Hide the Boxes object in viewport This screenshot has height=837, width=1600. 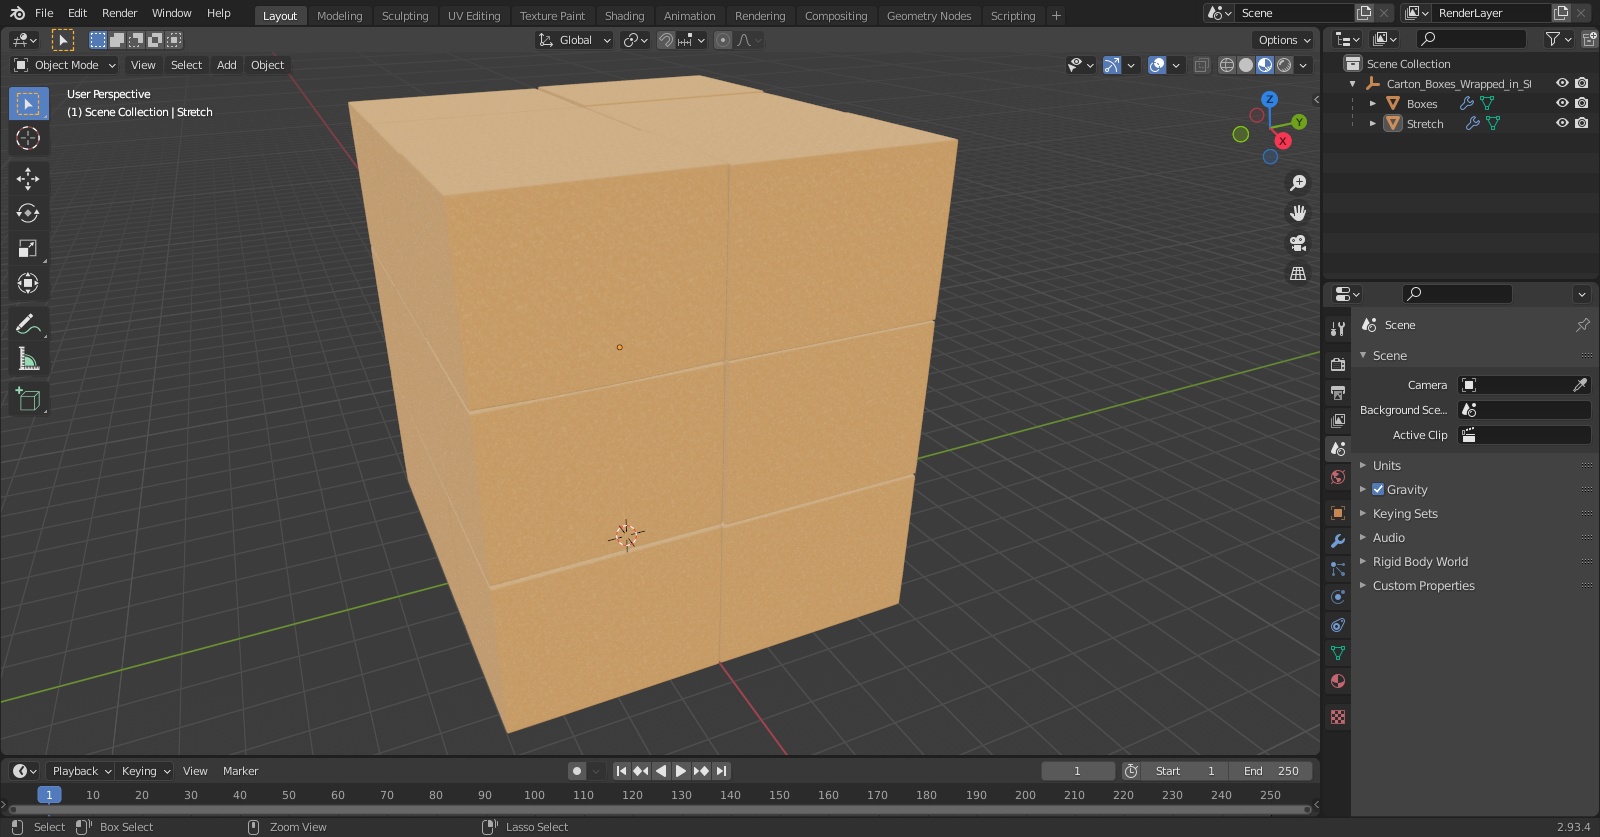(x=1562, y=103)
